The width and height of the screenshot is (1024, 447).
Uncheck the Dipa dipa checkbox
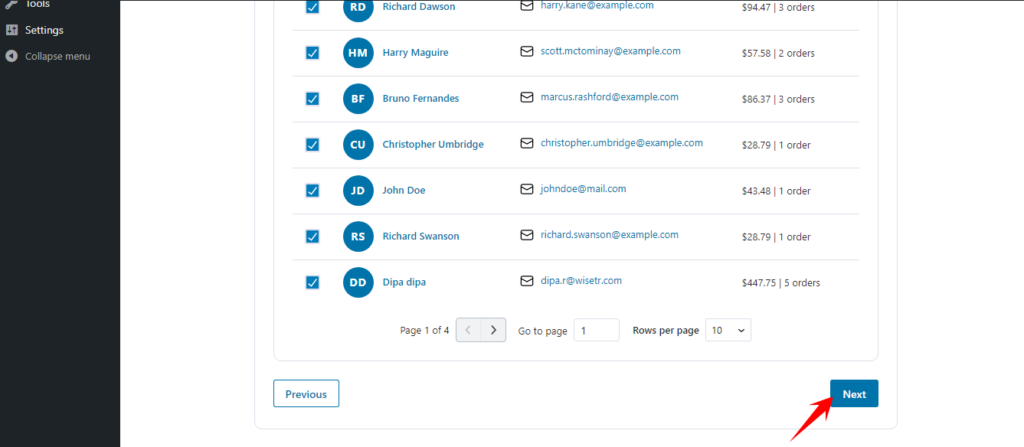click(x=312, y=282)
